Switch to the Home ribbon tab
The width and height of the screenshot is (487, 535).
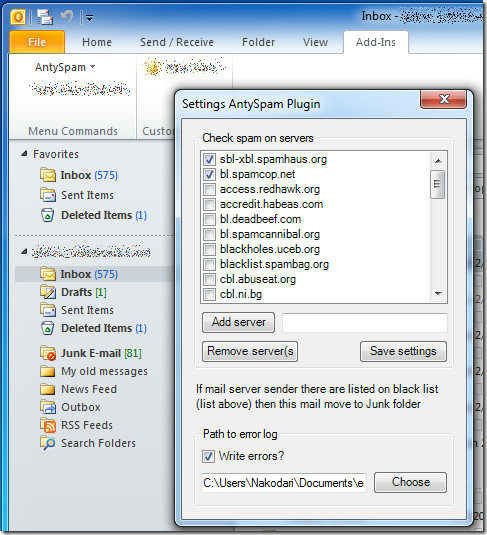coord(97,42)
